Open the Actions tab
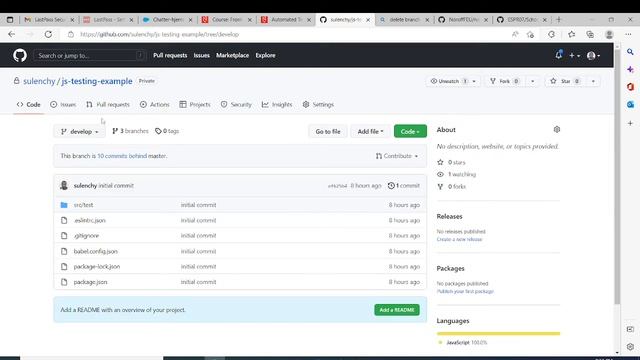640x360 pixels. [x=155, y=104]
